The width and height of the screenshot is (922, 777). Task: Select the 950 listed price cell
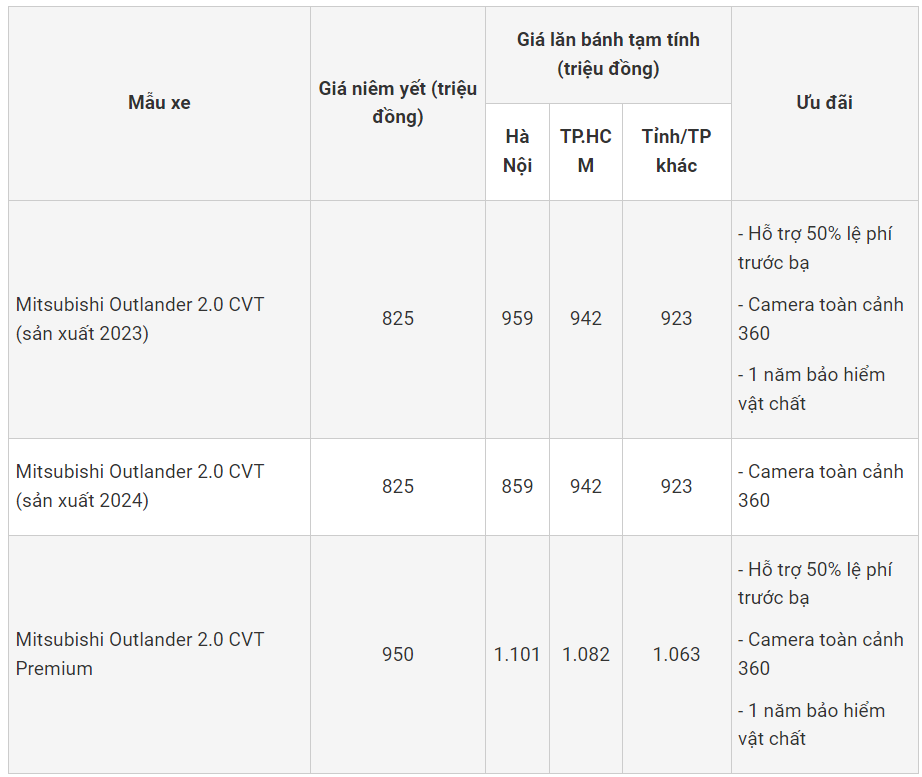point(397,654)
